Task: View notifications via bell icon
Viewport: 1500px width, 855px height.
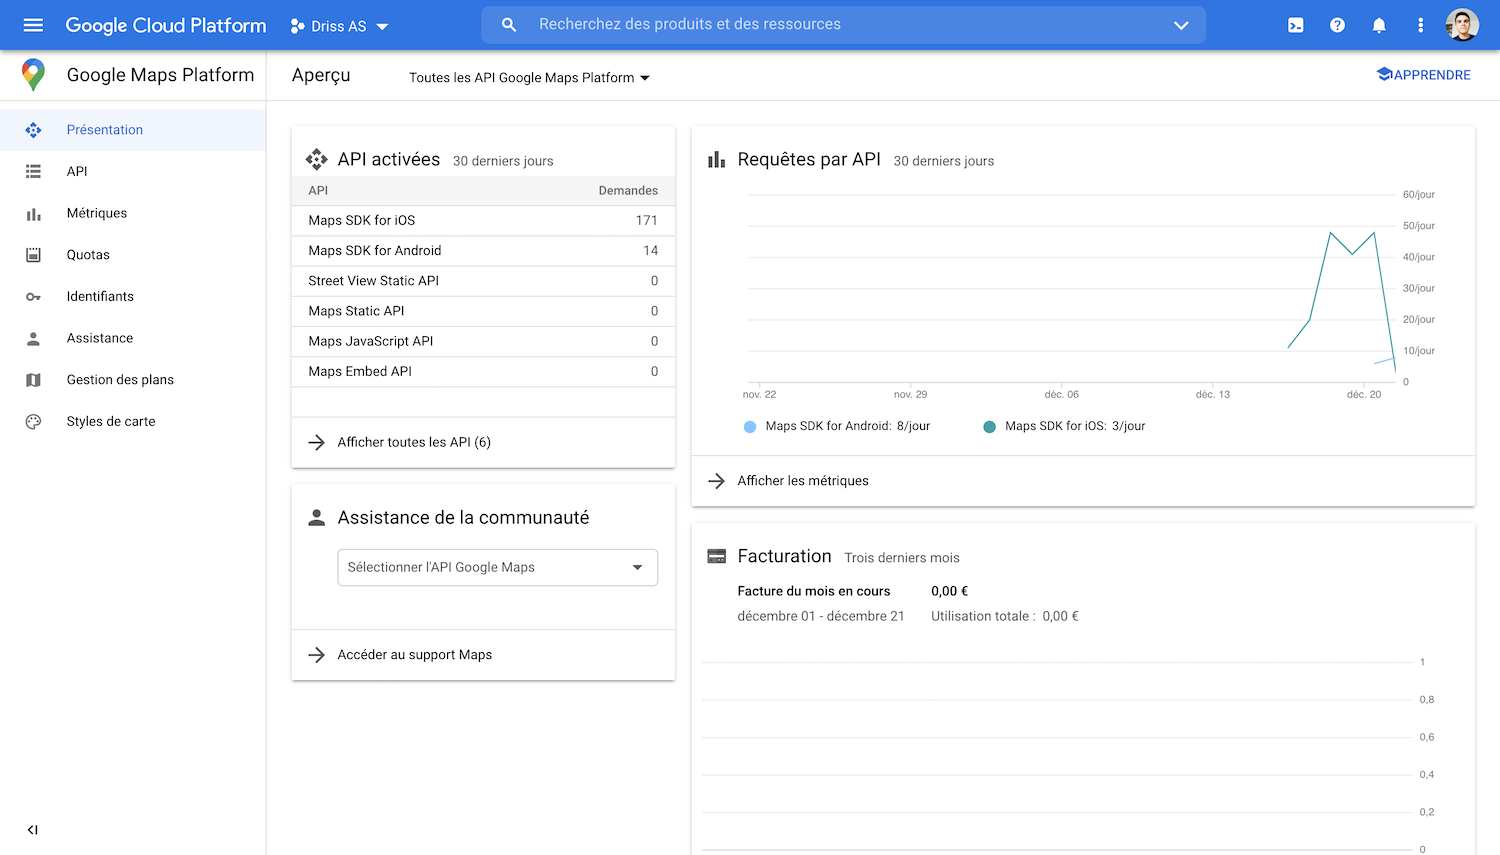Action: coord(1379,24)
